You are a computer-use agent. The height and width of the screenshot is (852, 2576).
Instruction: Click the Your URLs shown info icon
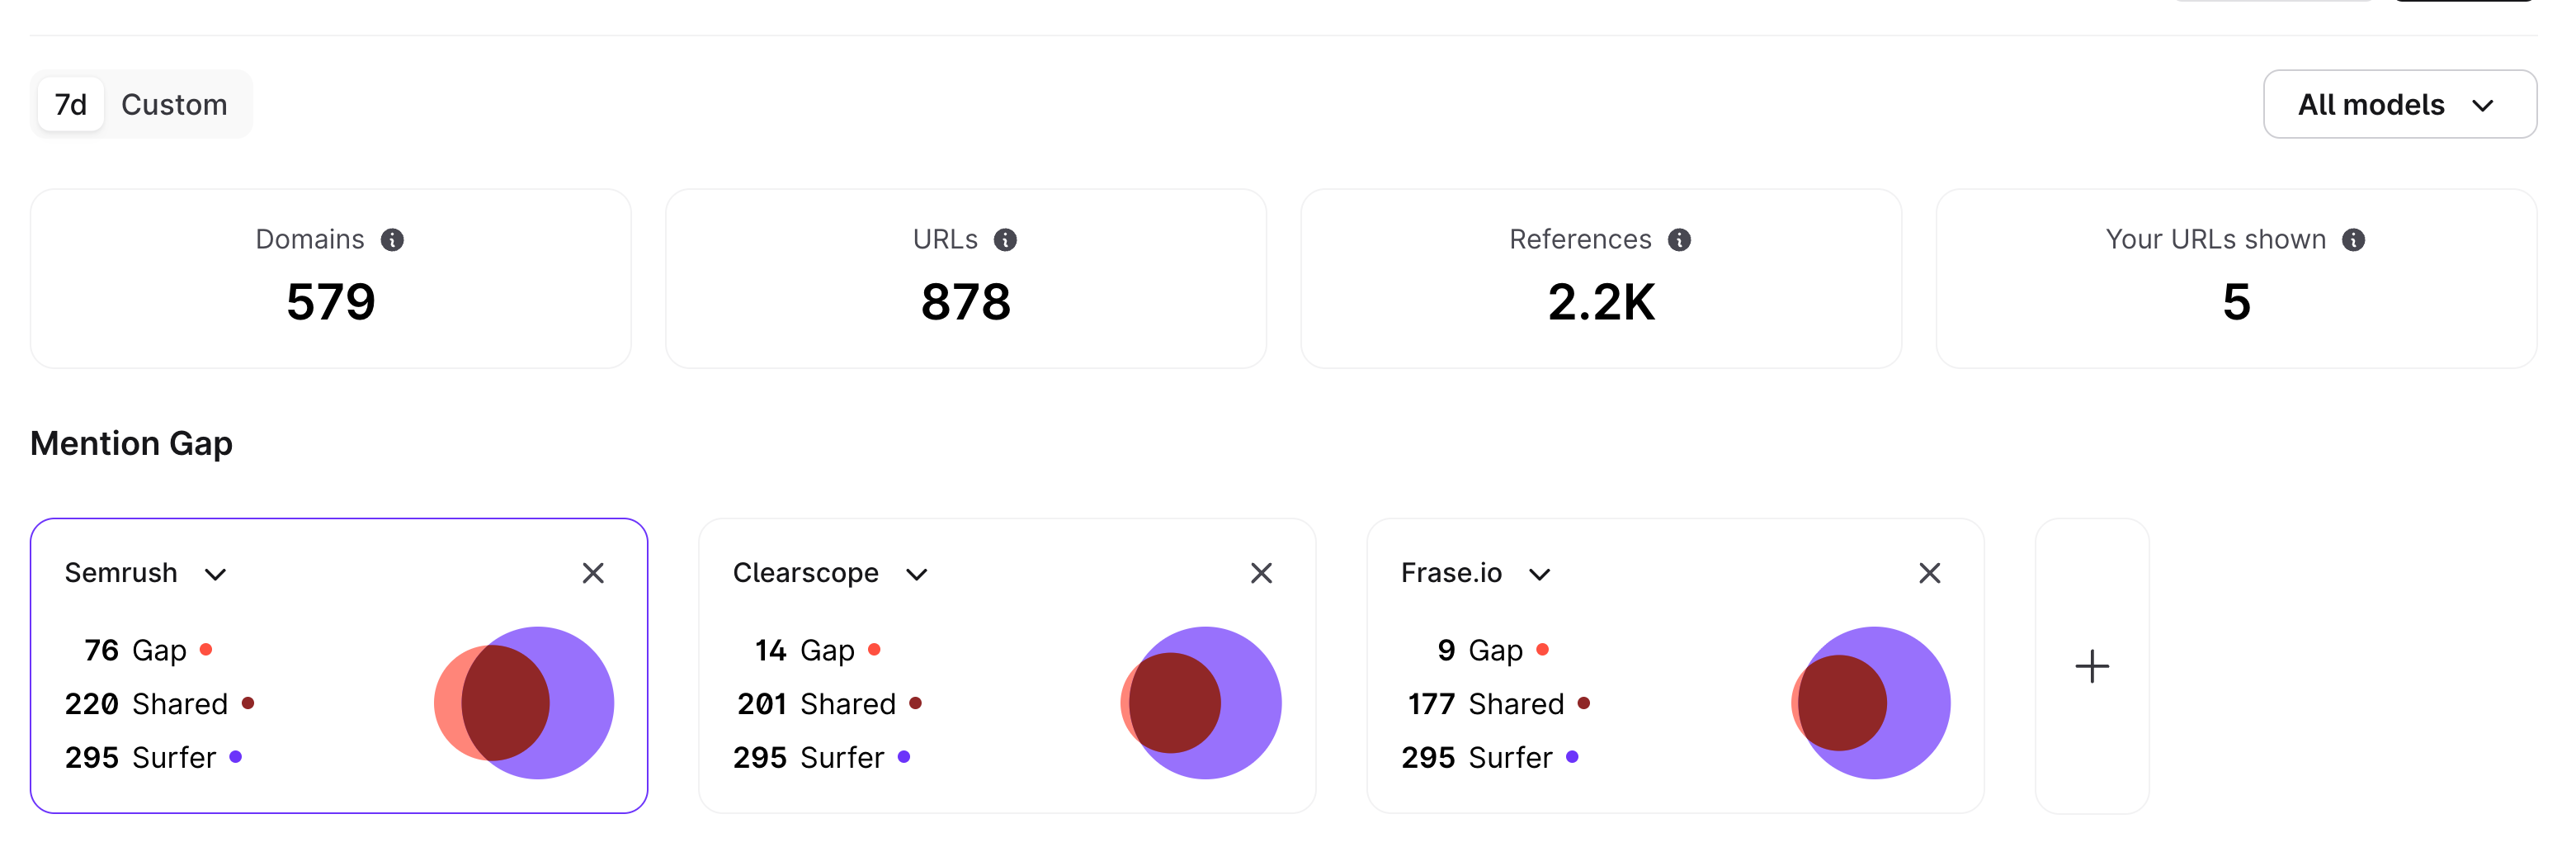tap(2353, 240)
